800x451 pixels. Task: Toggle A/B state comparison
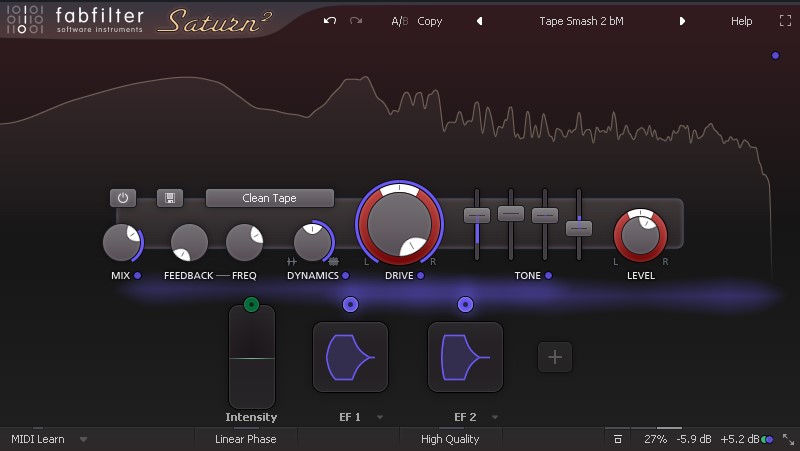click(399, 21)
